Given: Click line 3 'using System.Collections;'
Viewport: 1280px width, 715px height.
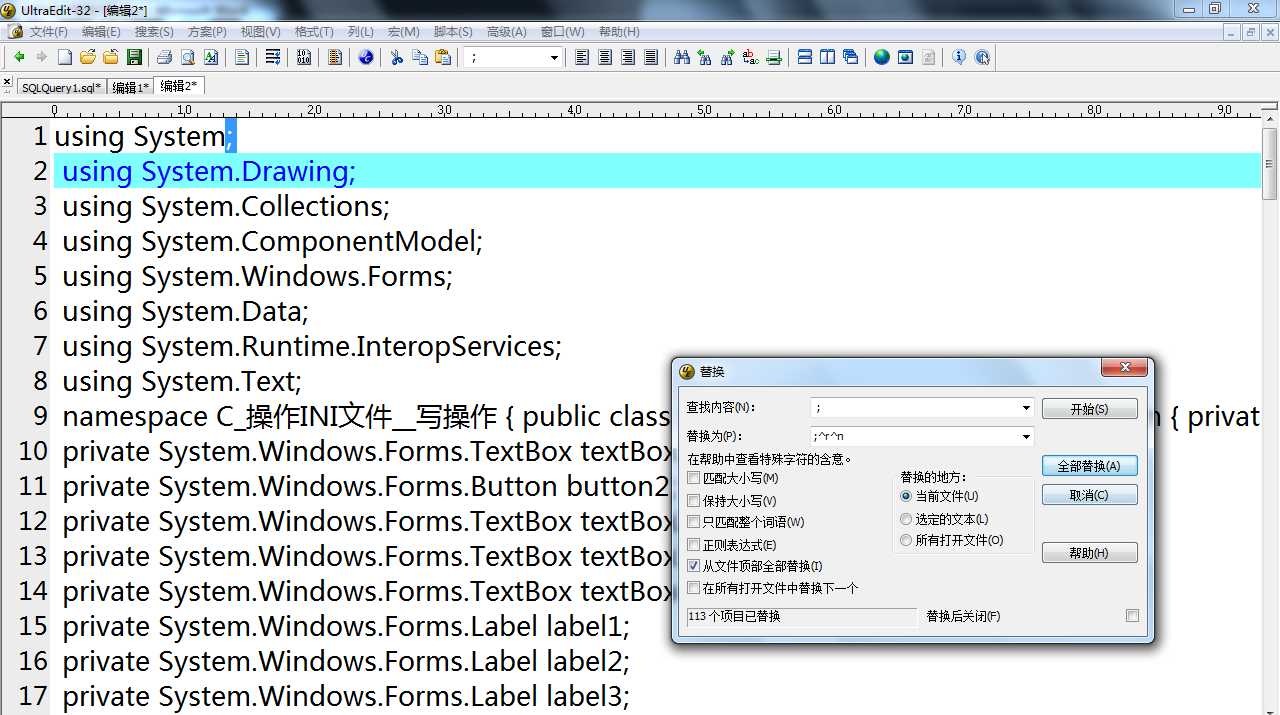Looking at the screenshot, I should coord(226,206).
